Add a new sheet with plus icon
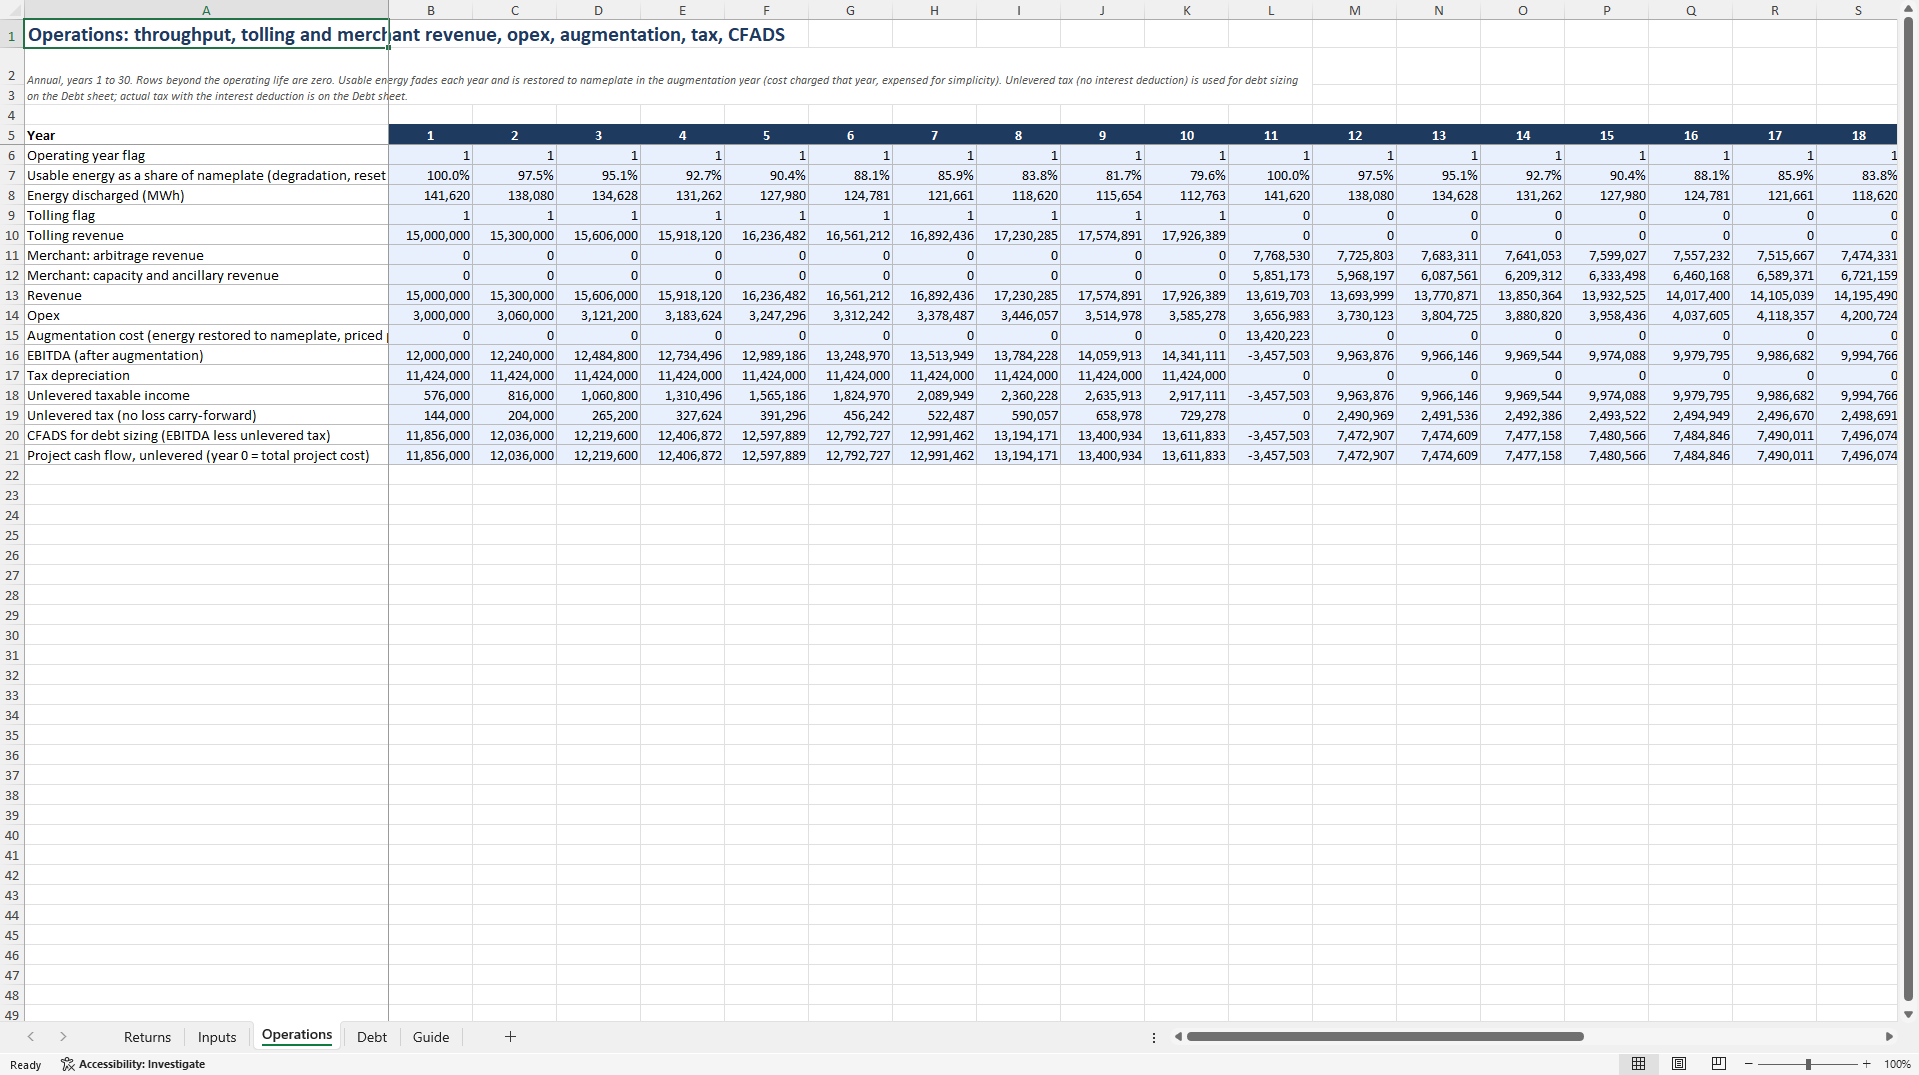 (x=510, y=1037)
